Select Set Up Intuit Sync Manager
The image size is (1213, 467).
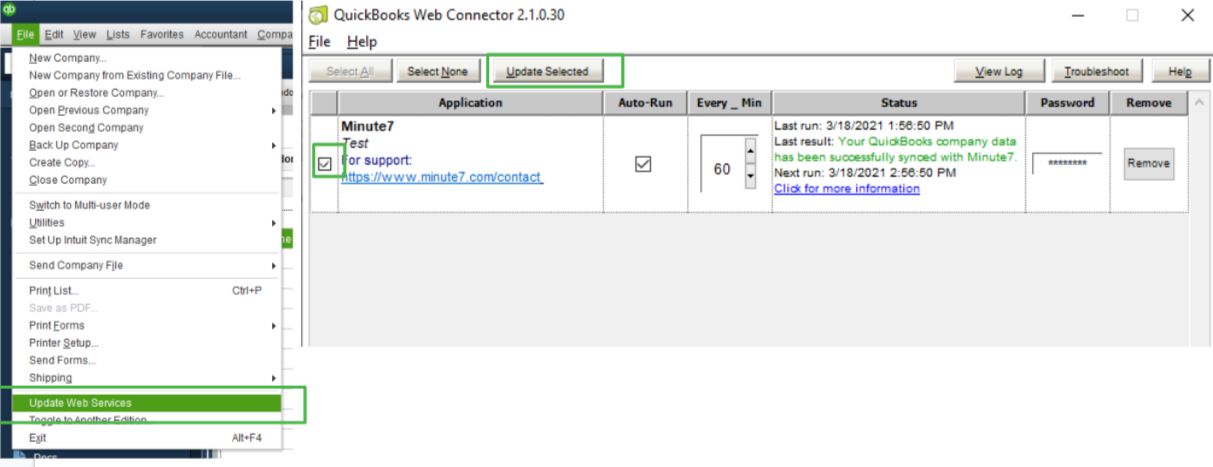148,240
